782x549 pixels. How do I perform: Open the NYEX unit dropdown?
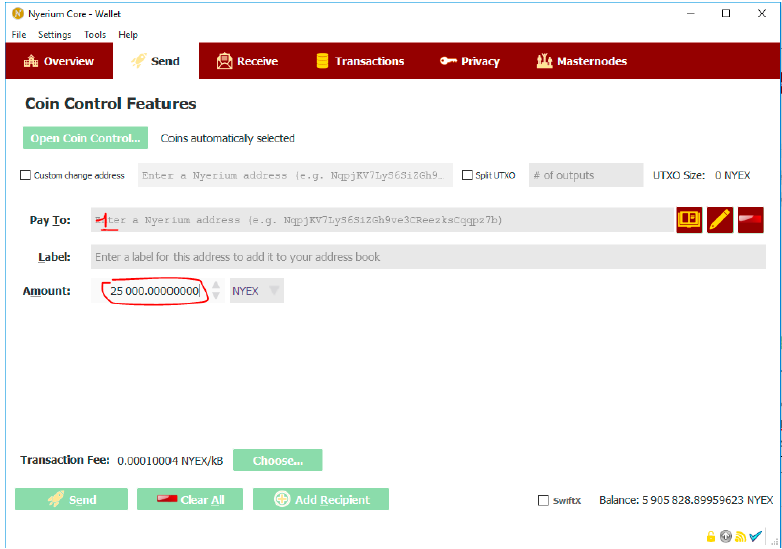coord(256,291)
